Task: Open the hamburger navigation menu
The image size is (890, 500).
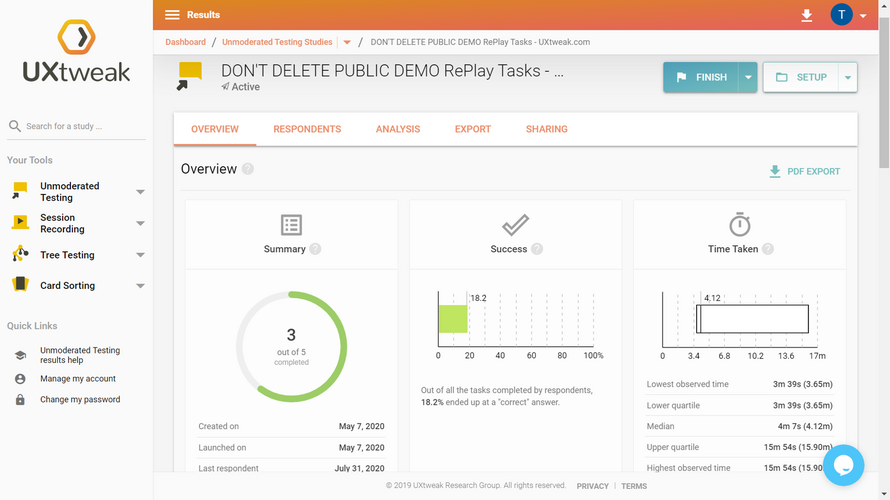Action: tap(172, 15)
